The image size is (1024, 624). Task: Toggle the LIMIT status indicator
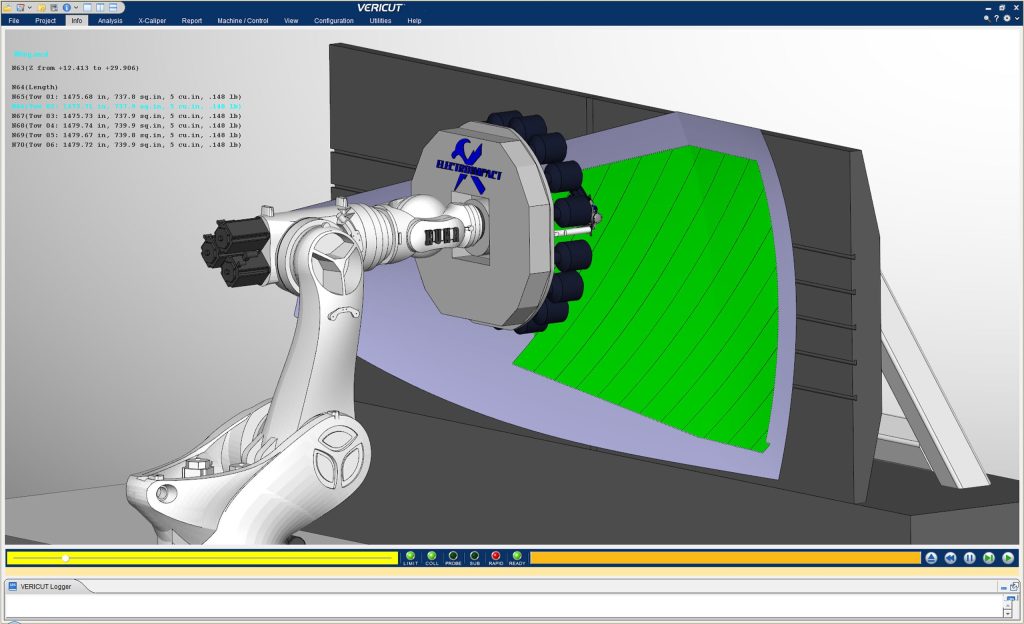point(410,557)
